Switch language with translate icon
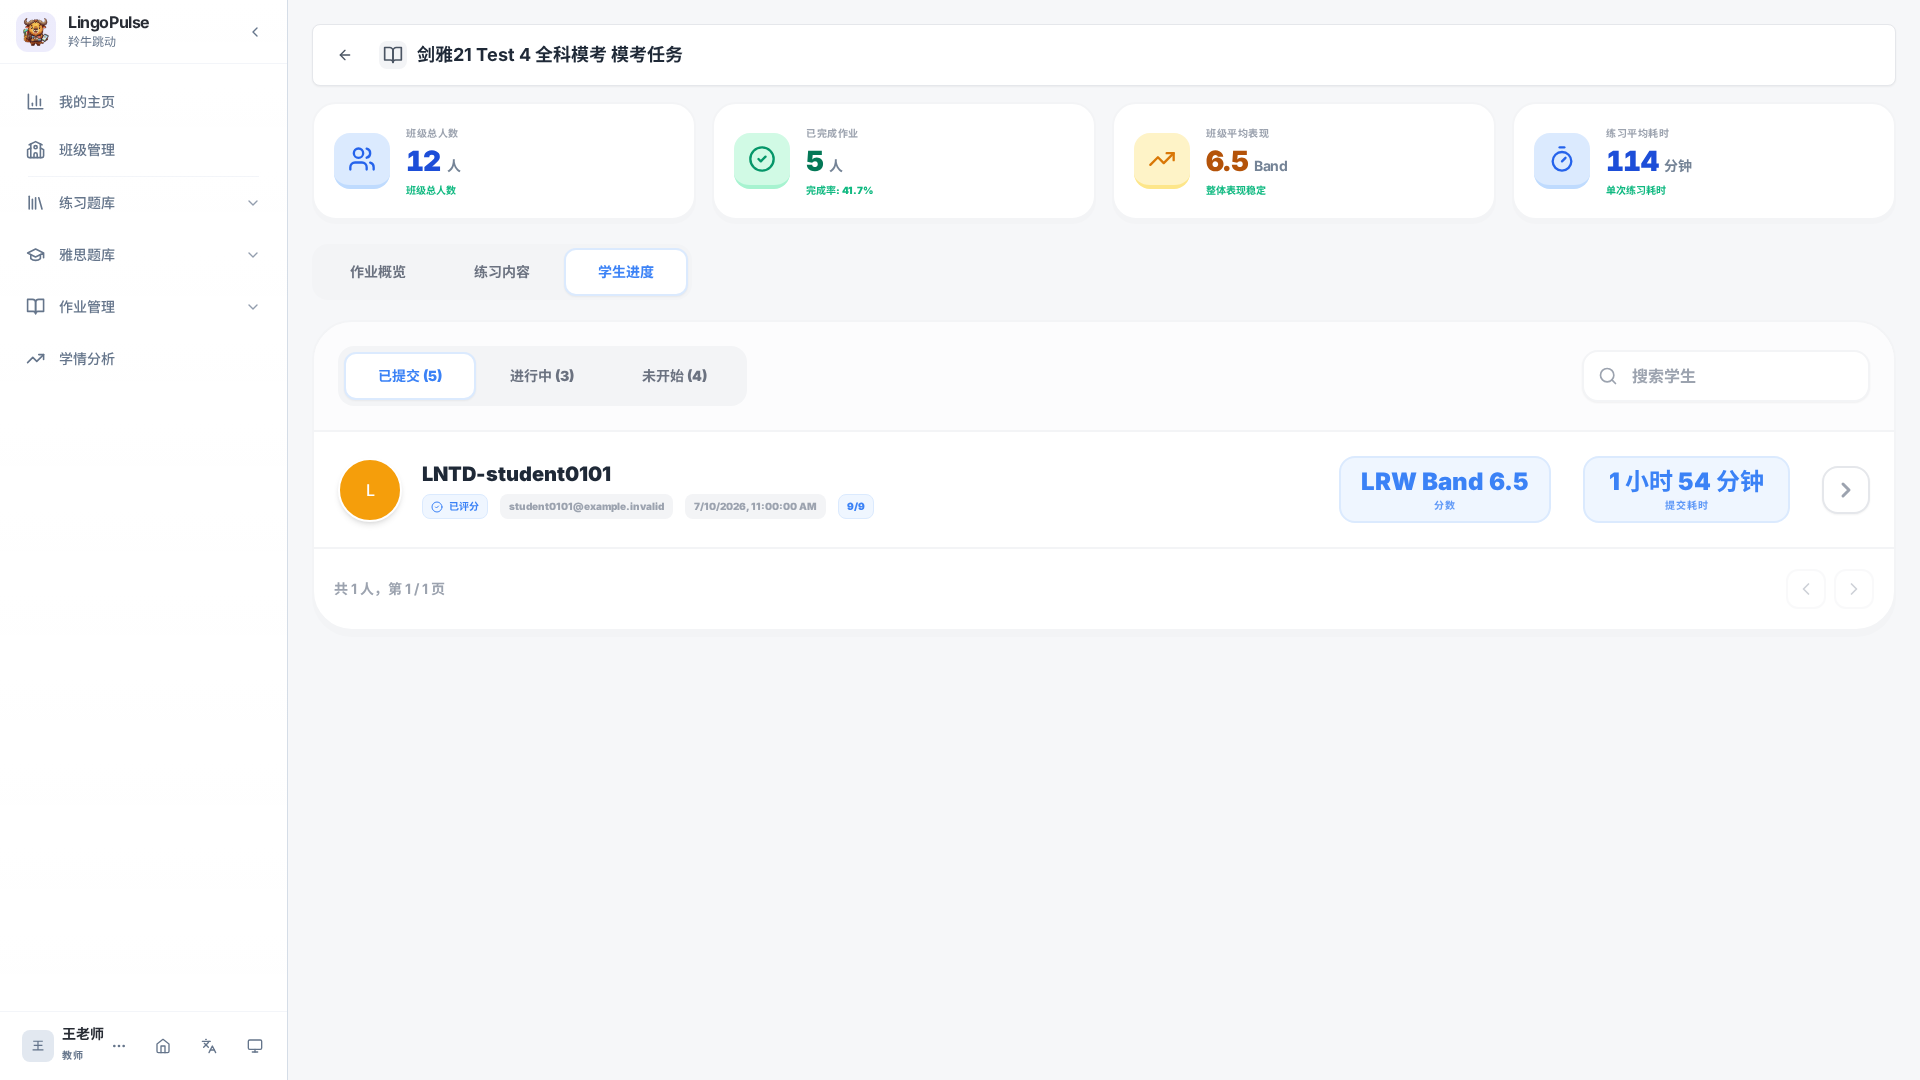 tap(209, 1046)
